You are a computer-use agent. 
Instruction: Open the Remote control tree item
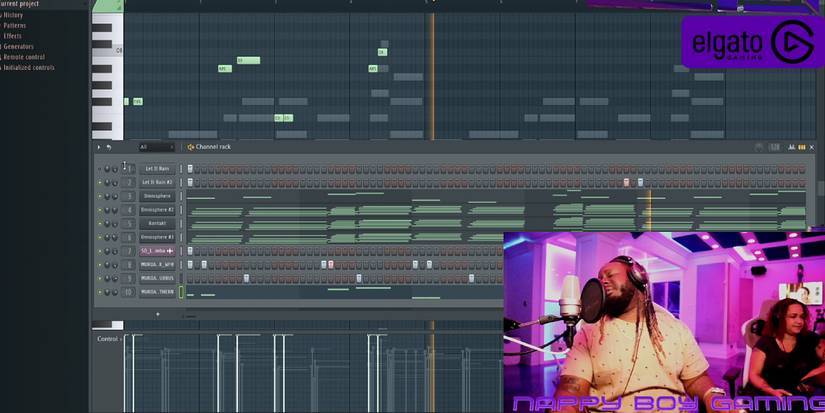(x=23, y=57)
